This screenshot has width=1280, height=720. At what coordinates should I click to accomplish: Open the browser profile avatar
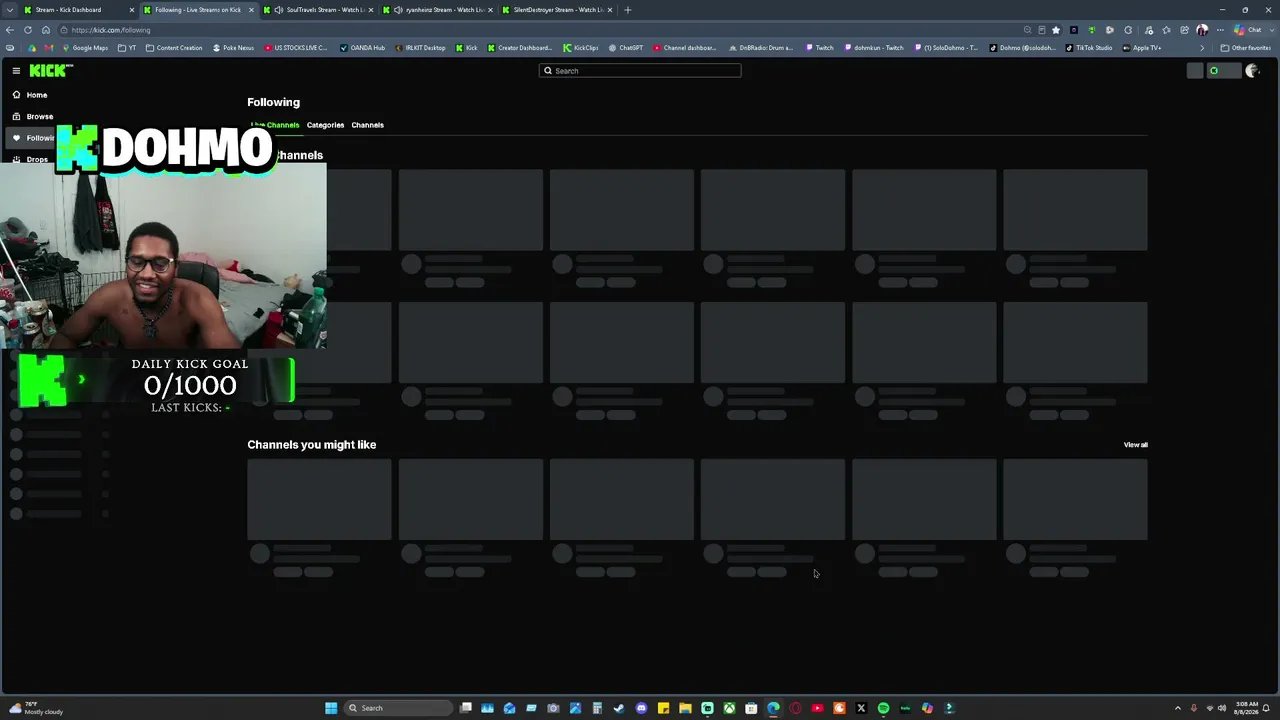tap(1202, 30)
